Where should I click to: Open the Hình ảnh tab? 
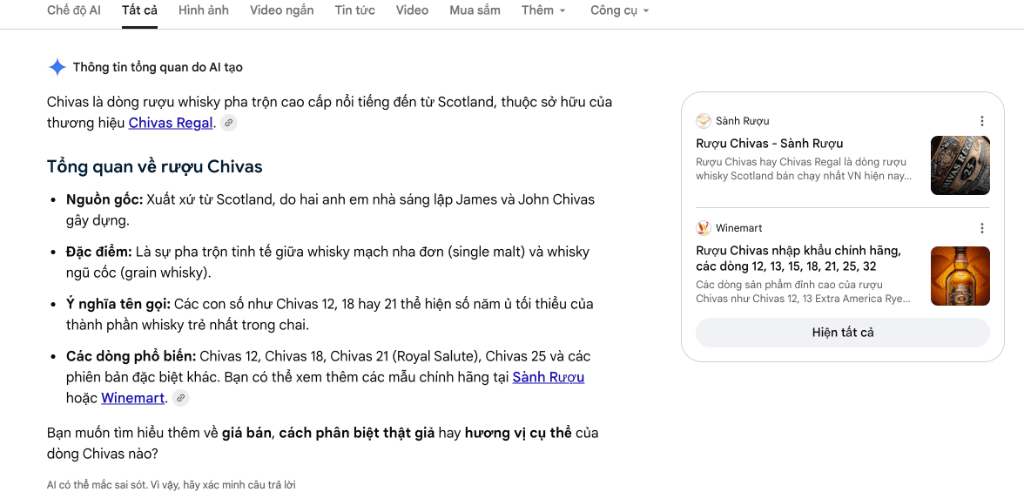pyautogui.click(x=203, y=10)
